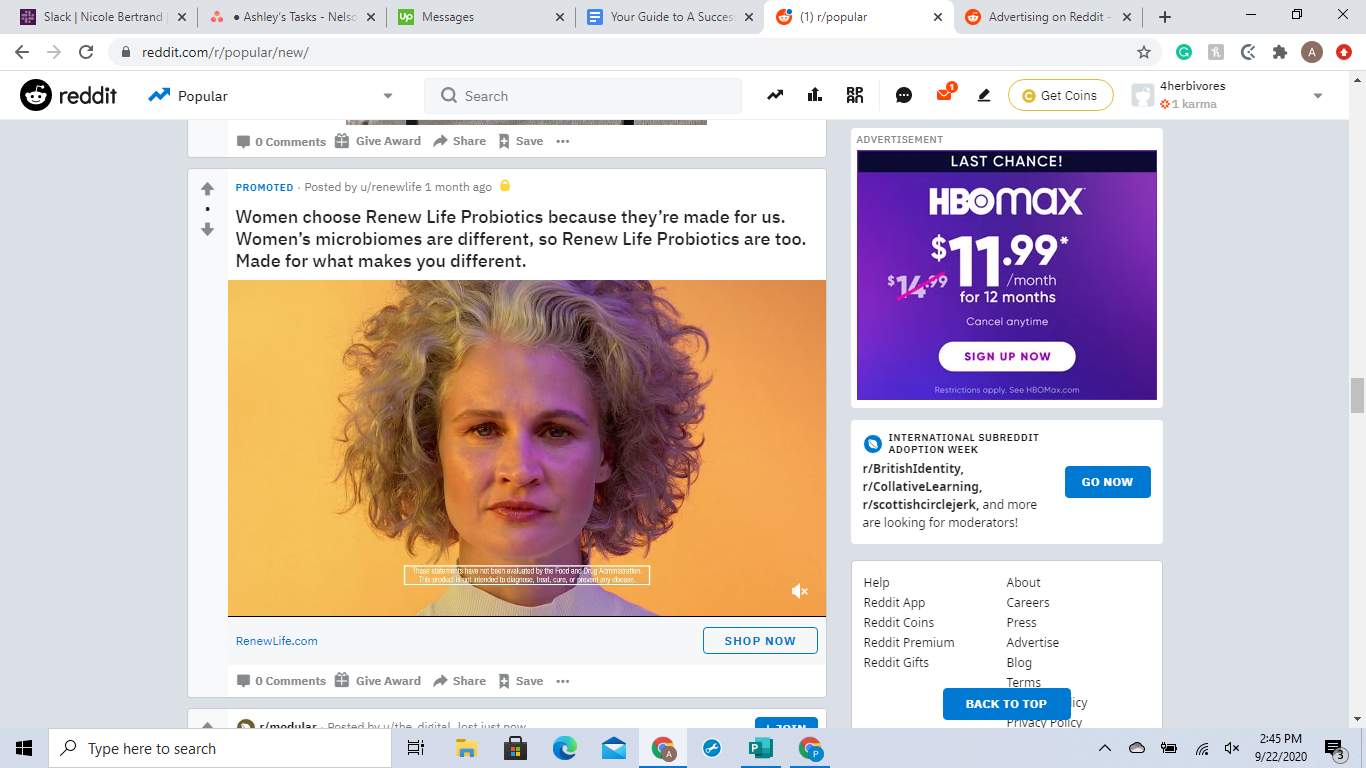1366x768 pixels.
Task: Open the inbox mail icon with notification
Action: pos(944,94)
